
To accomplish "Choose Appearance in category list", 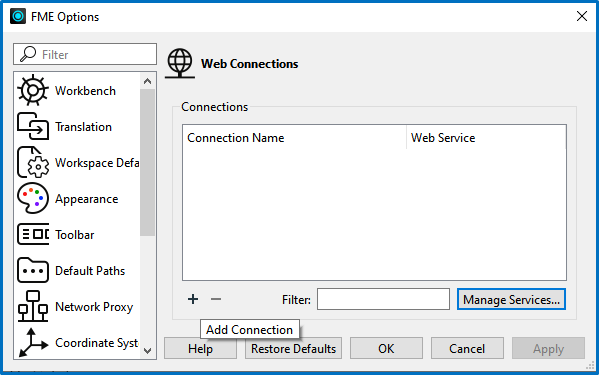I will coord(87,199).
